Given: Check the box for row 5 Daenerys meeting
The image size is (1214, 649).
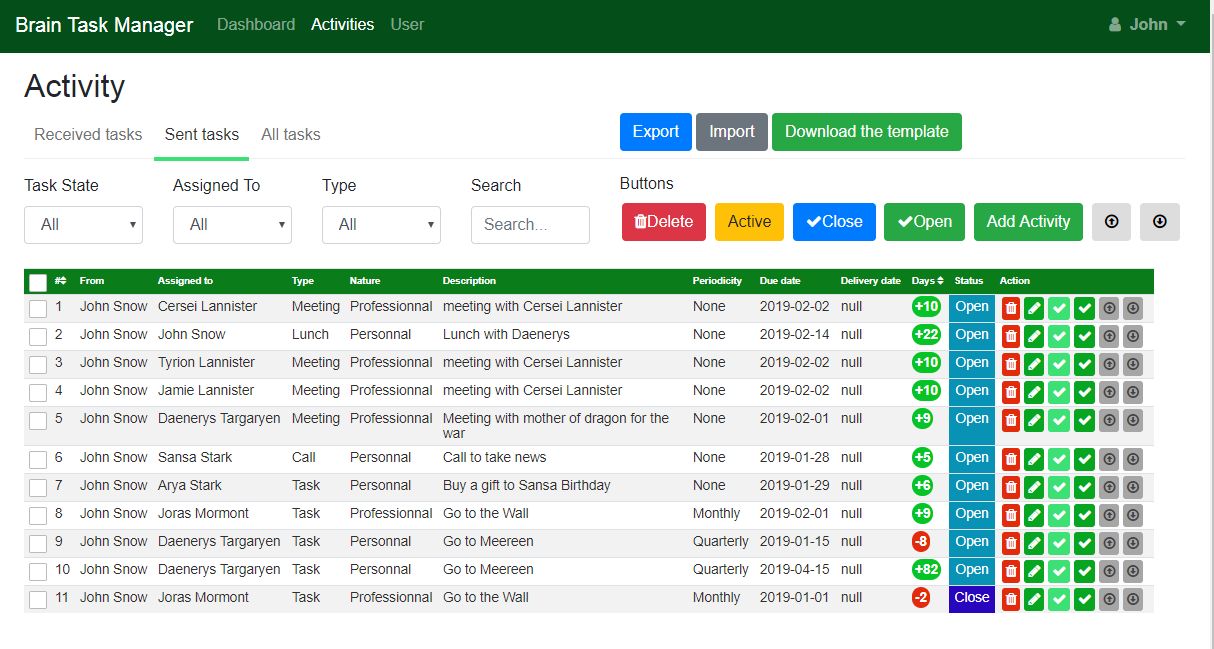Looking at the screenshot, I should pos(38,421).
